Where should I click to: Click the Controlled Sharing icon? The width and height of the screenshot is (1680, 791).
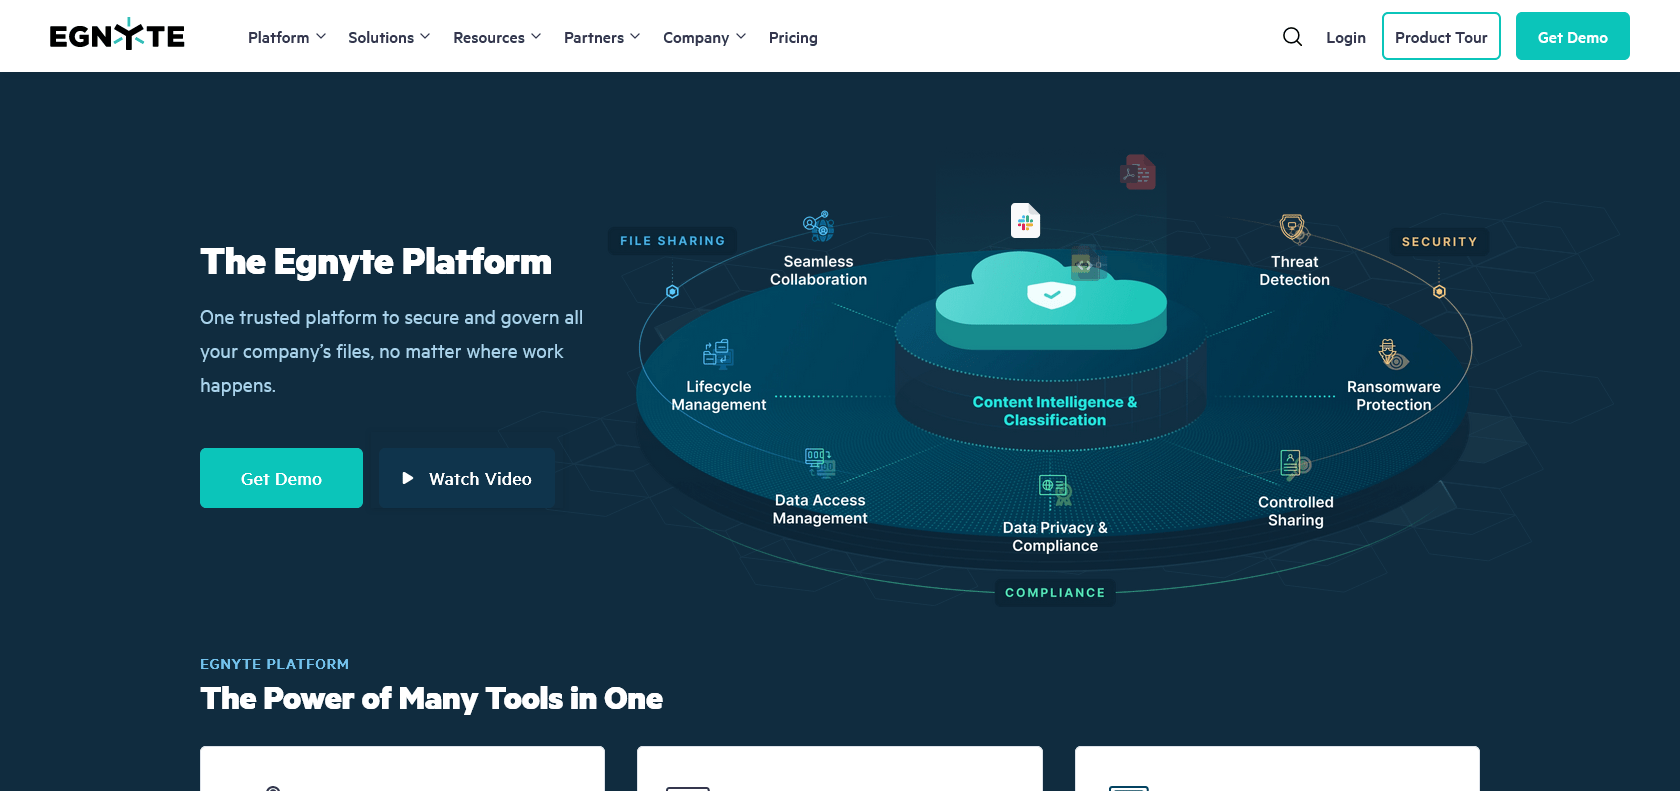[1295, 465]
